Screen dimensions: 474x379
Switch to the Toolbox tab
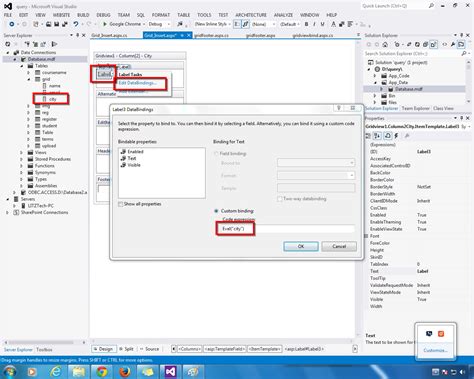[x=44, y=350]
